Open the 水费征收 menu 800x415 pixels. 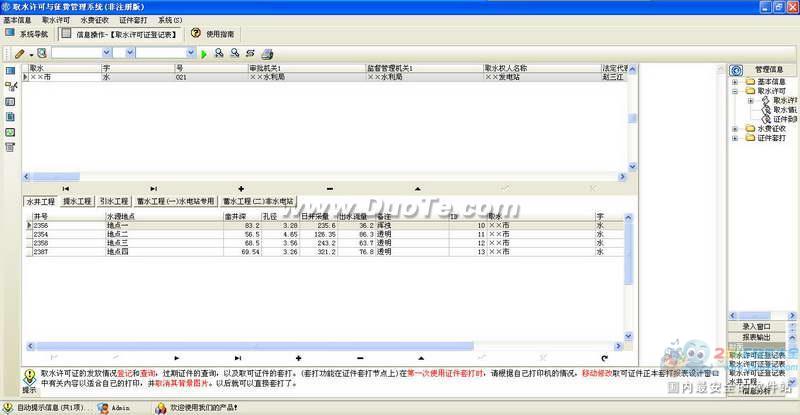[94, 20]
